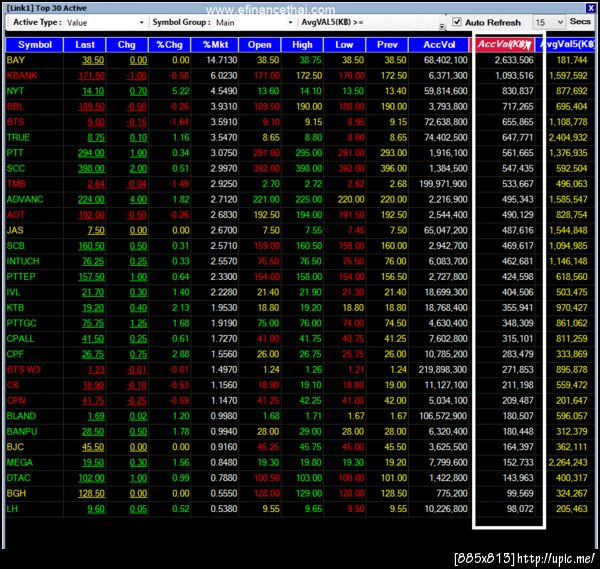
Task: Select the LH symbol
Action: coord(12,509)
